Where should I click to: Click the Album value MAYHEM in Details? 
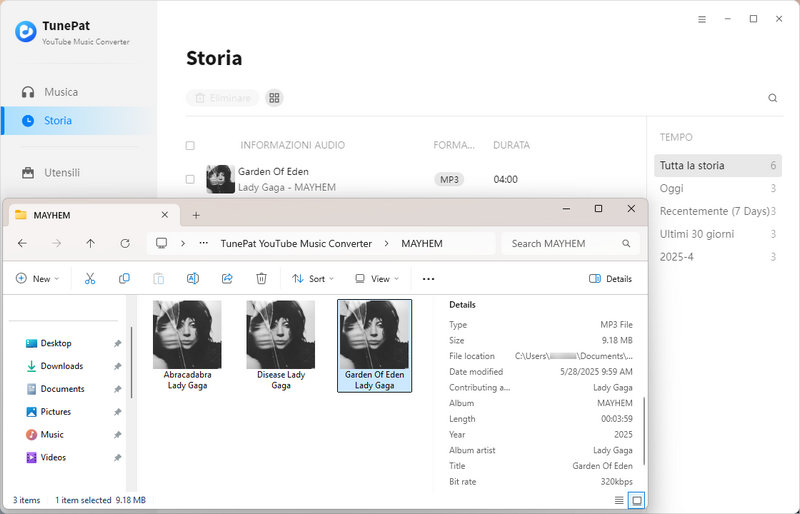[615, 403]
